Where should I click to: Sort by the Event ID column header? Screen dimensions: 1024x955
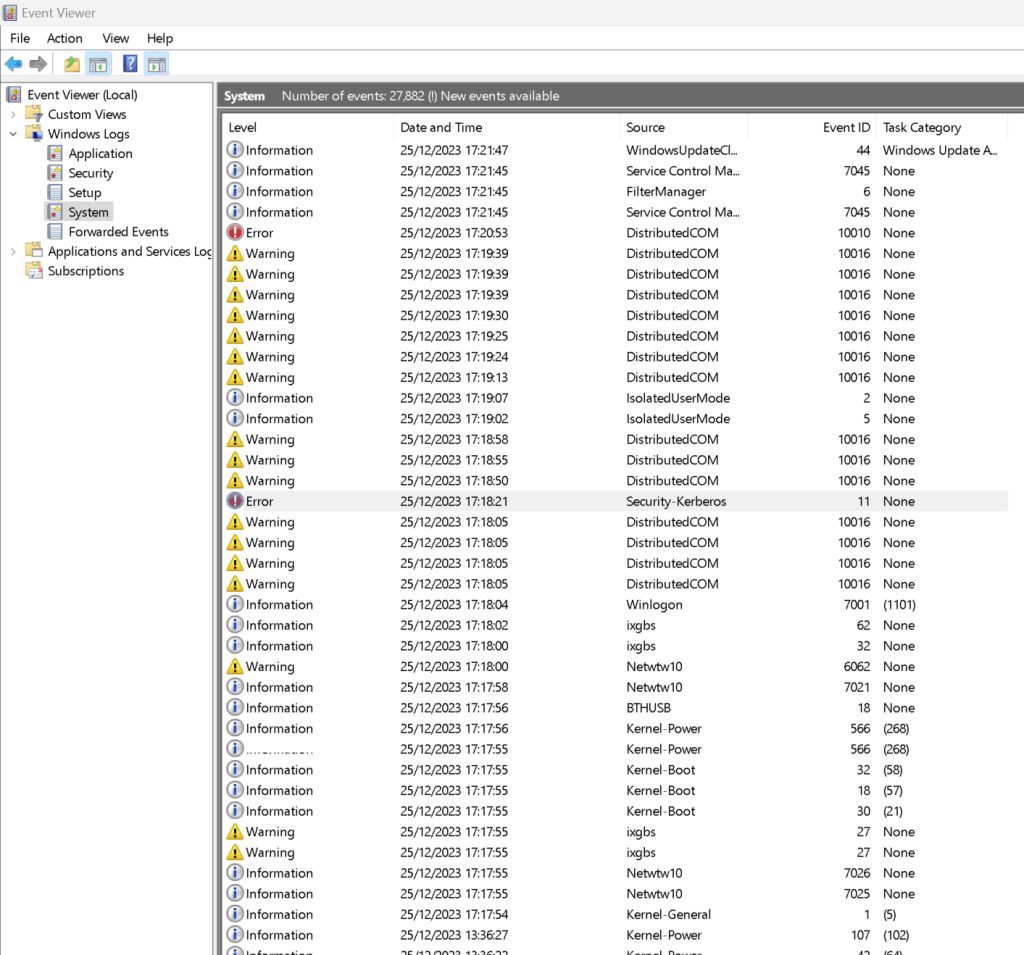tap(812, 127)
